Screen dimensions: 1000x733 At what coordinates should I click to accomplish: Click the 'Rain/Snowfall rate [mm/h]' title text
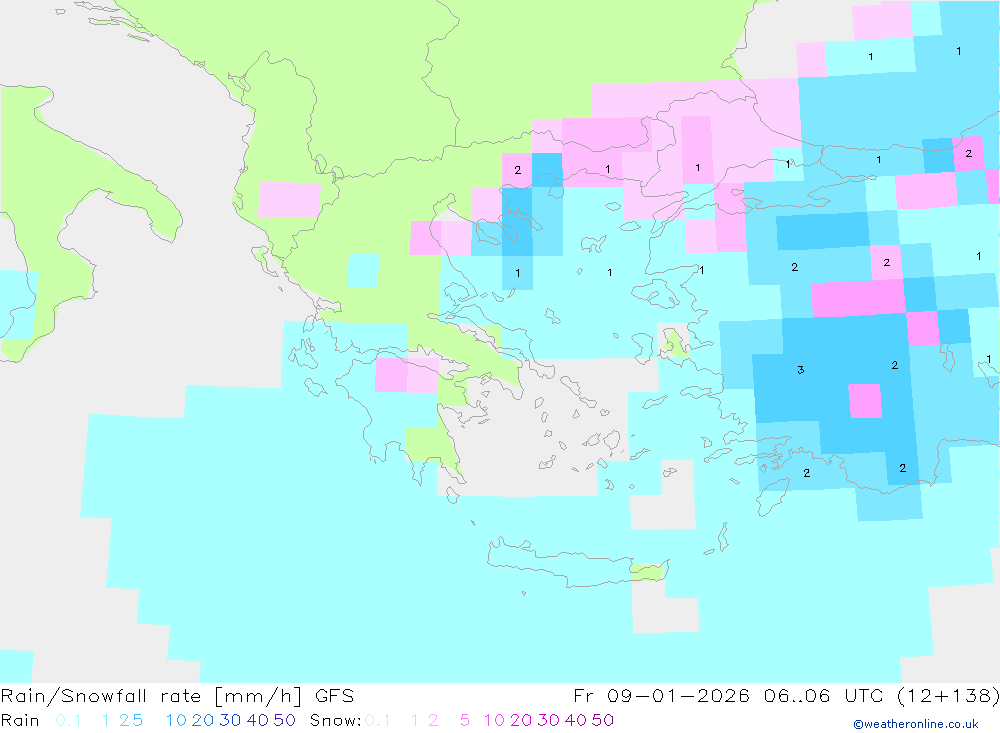point(151,696)
